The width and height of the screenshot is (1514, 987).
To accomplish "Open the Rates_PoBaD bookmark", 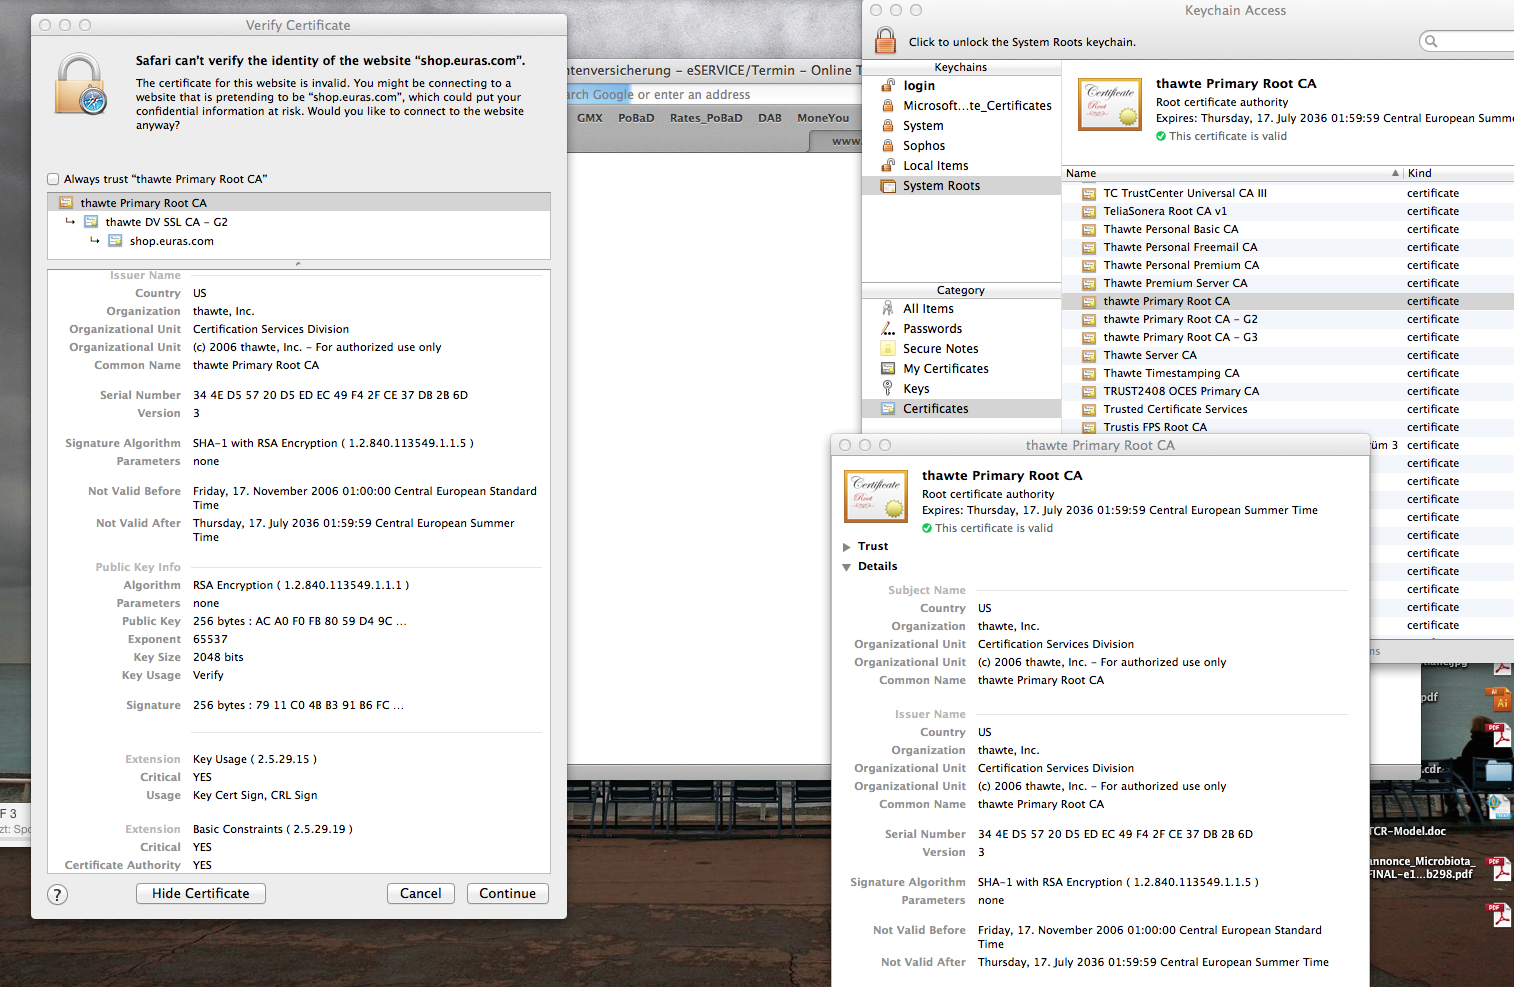I will (706, 118).
